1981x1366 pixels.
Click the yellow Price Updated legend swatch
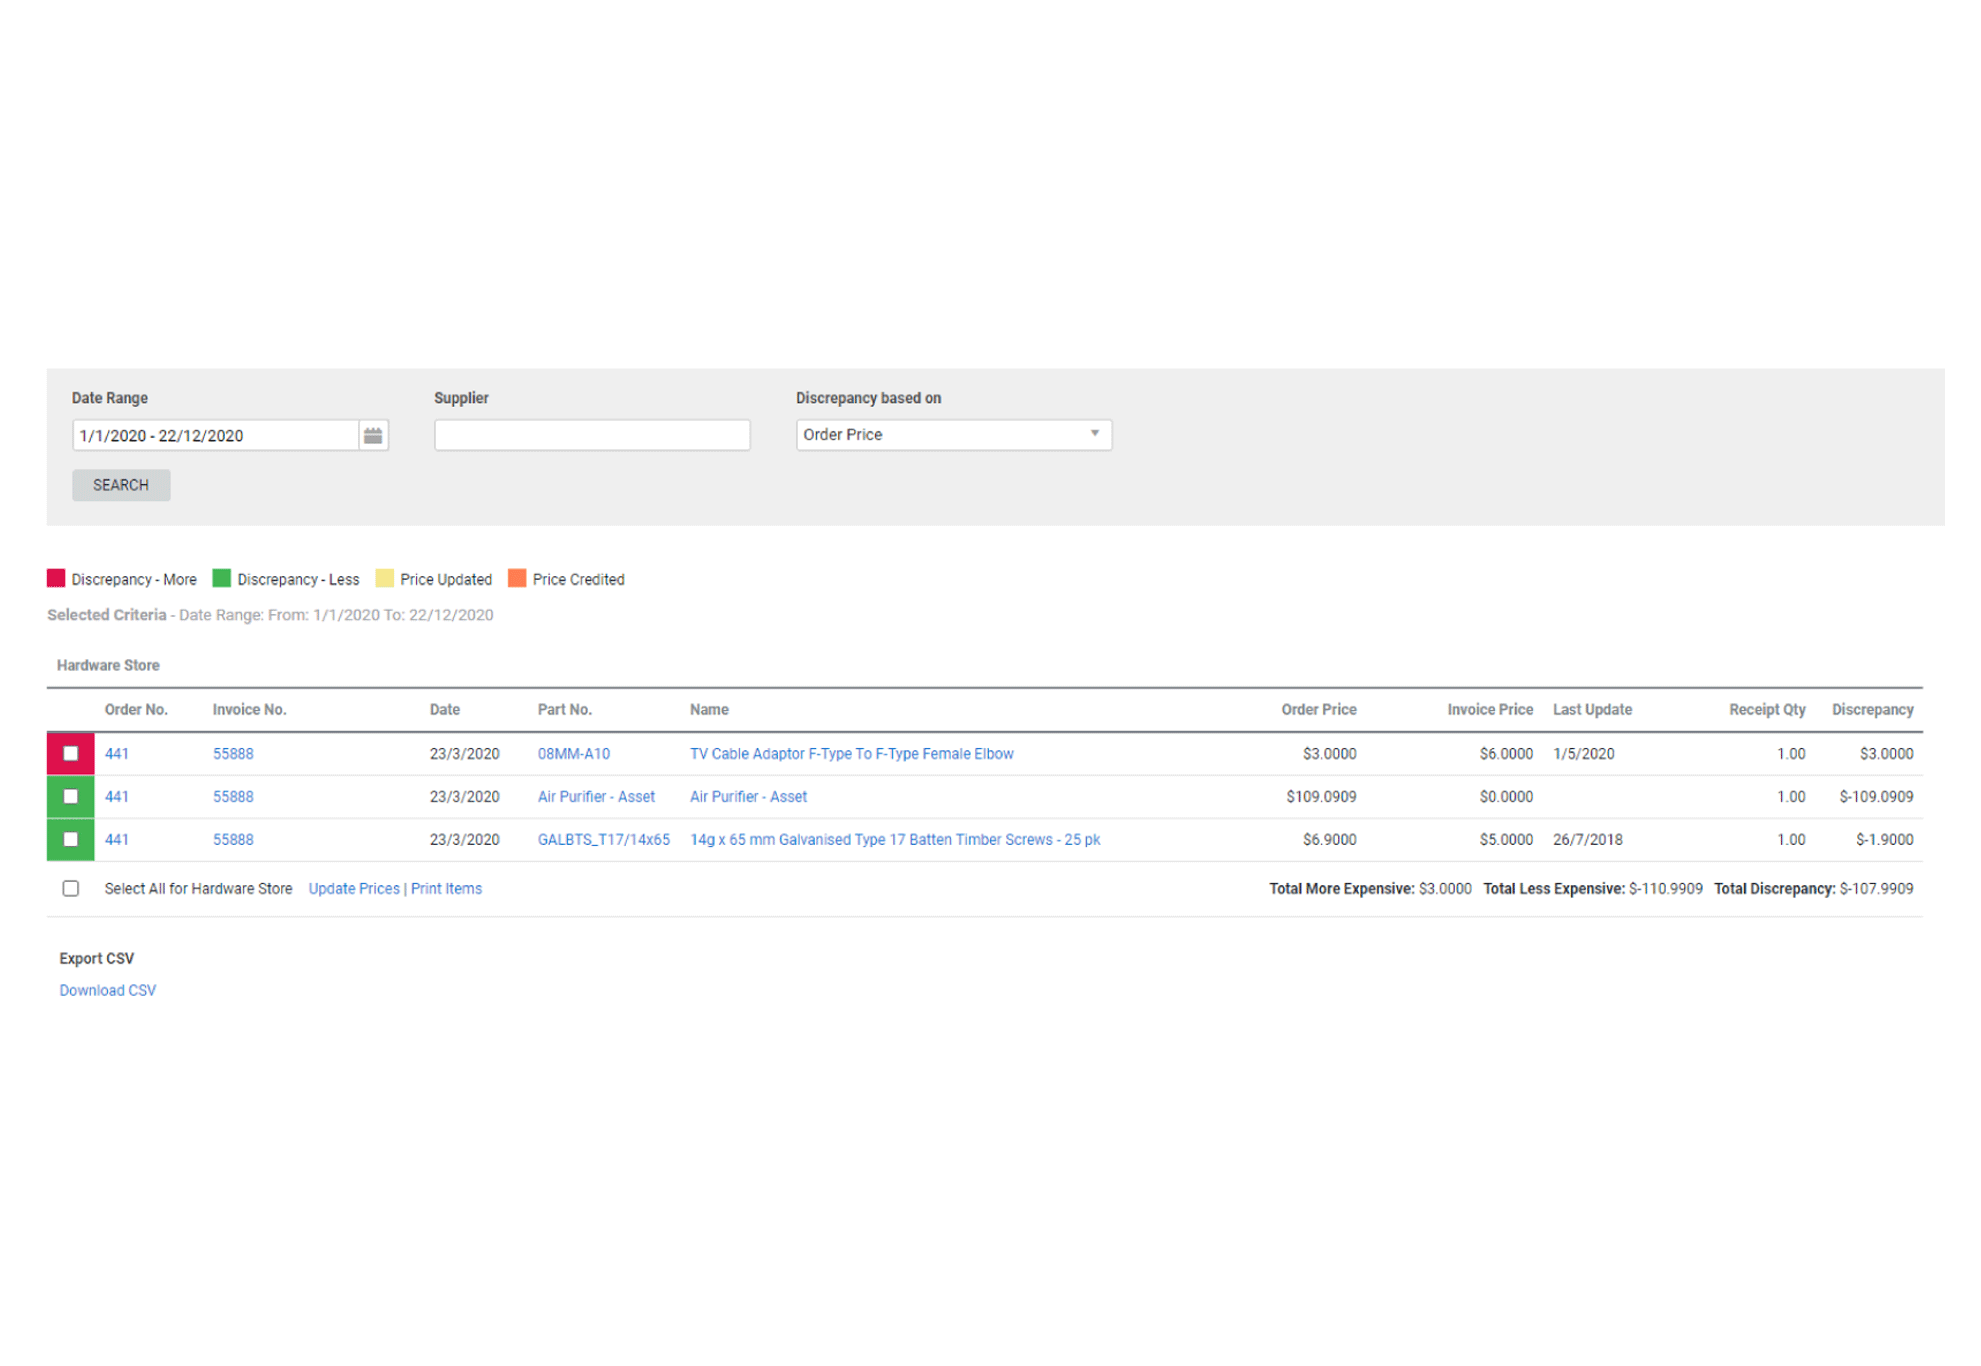385,579
